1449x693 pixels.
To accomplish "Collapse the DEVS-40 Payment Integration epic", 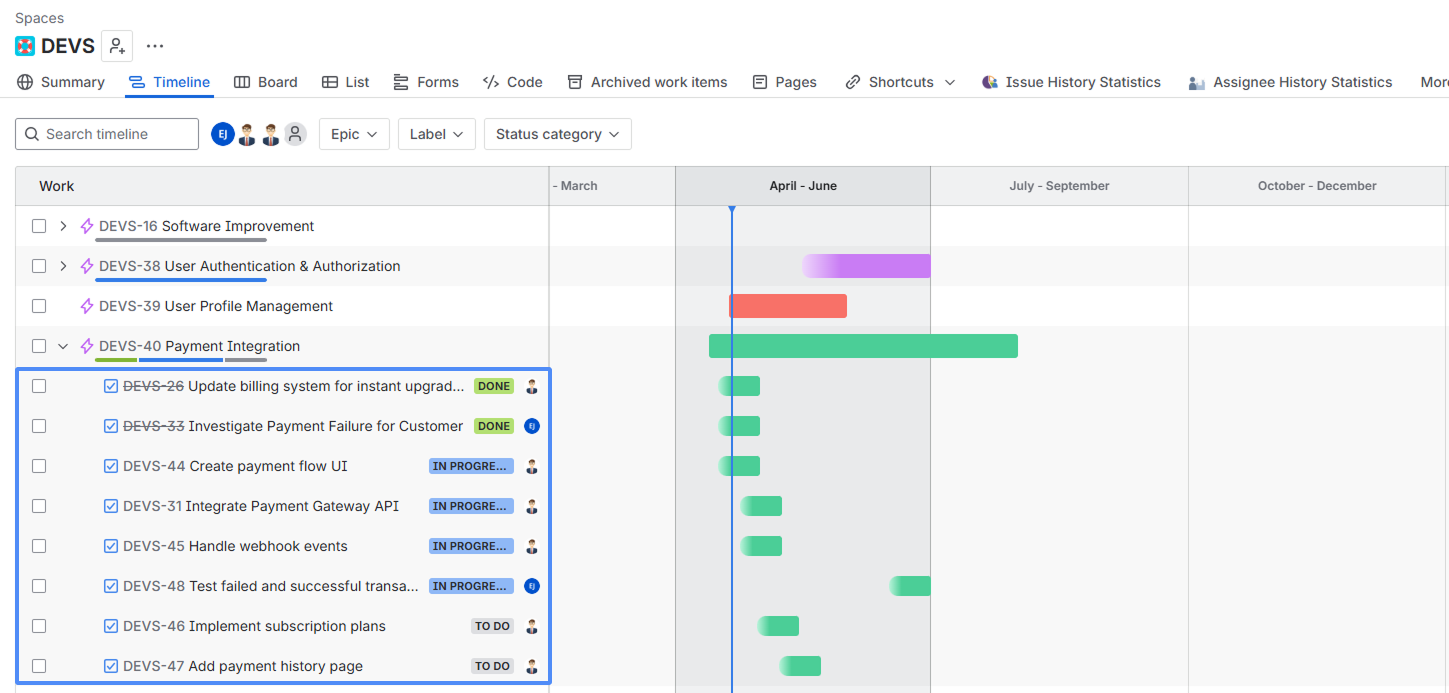I will (63, 346).
